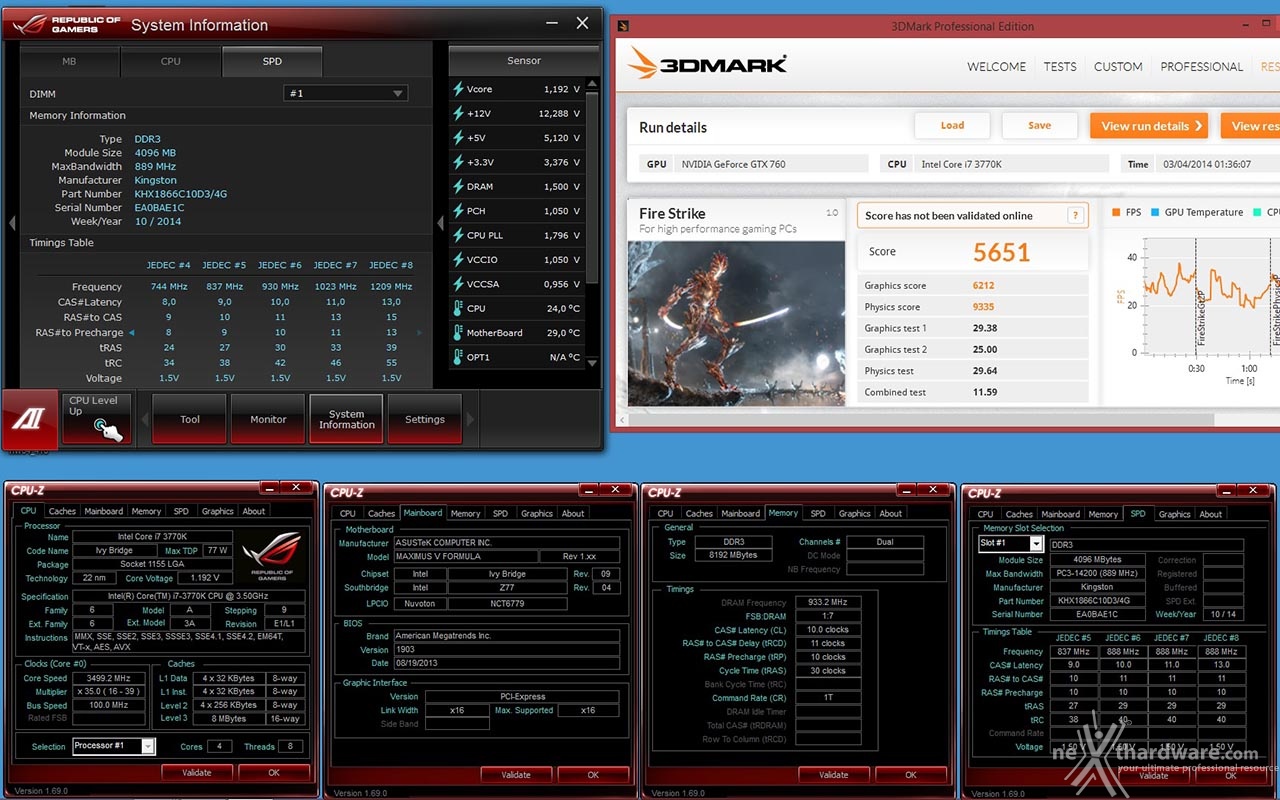
Task: Open the DIMM #1 dropdown
Action: point(346,93)
